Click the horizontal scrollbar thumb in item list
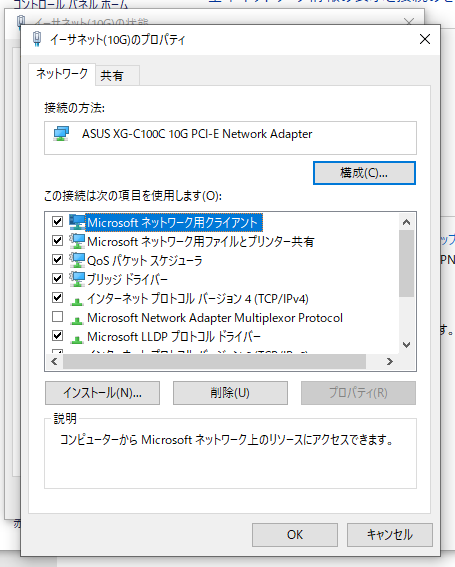The width and height of the screenshot is (455, 567). [x=214, y=362]
